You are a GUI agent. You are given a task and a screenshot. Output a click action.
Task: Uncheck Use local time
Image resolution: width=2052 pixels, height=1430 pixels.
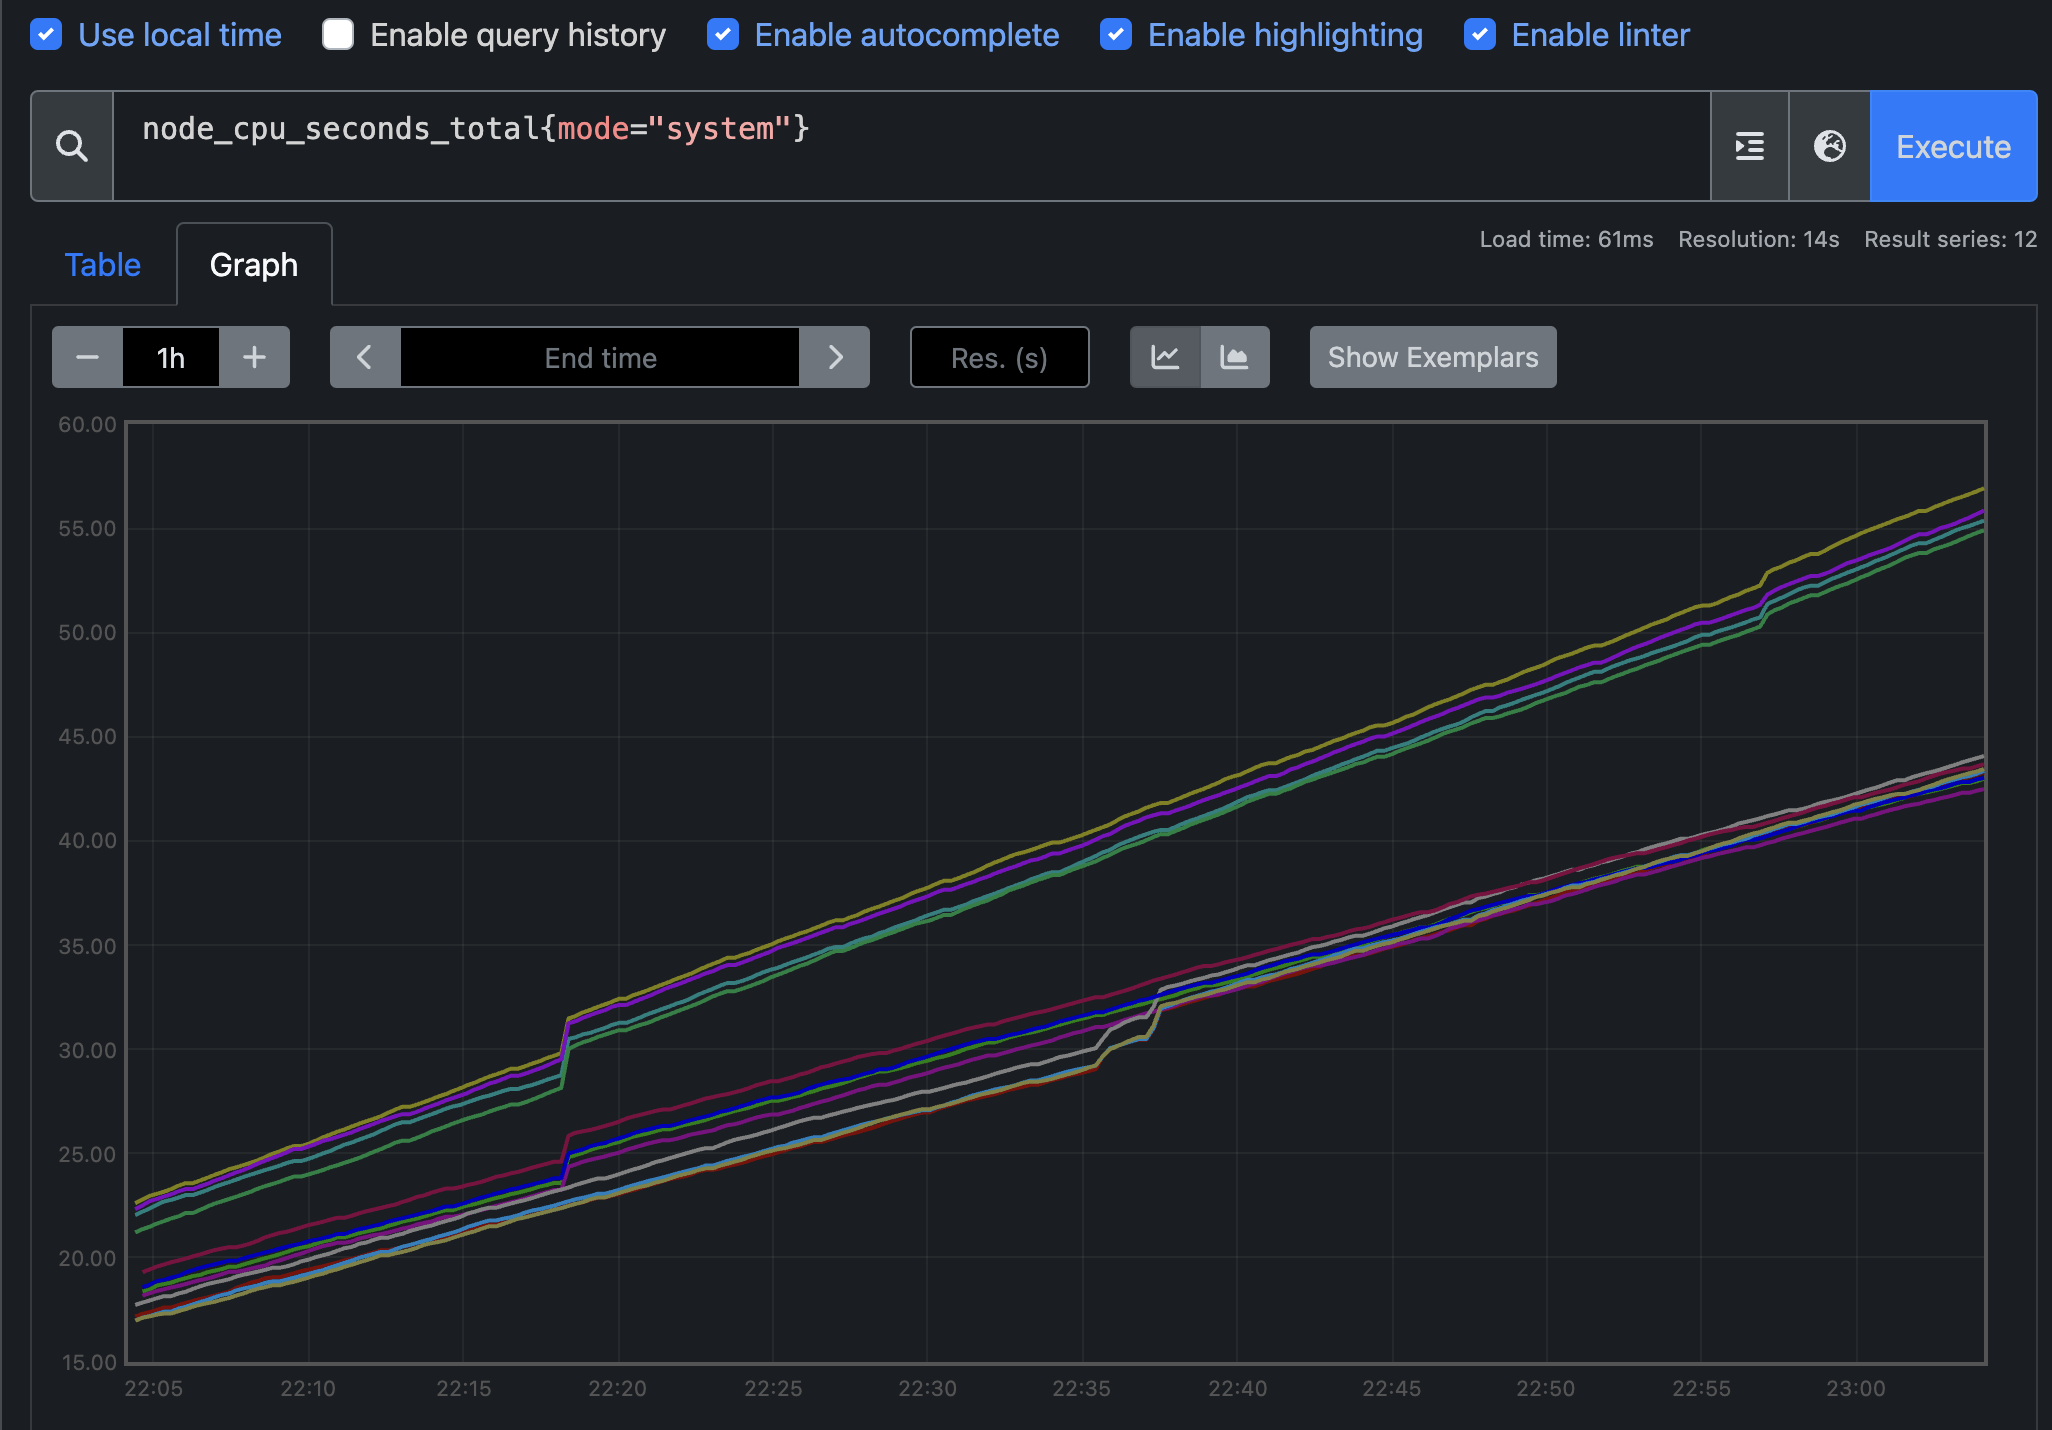click(x=46, y=35)
